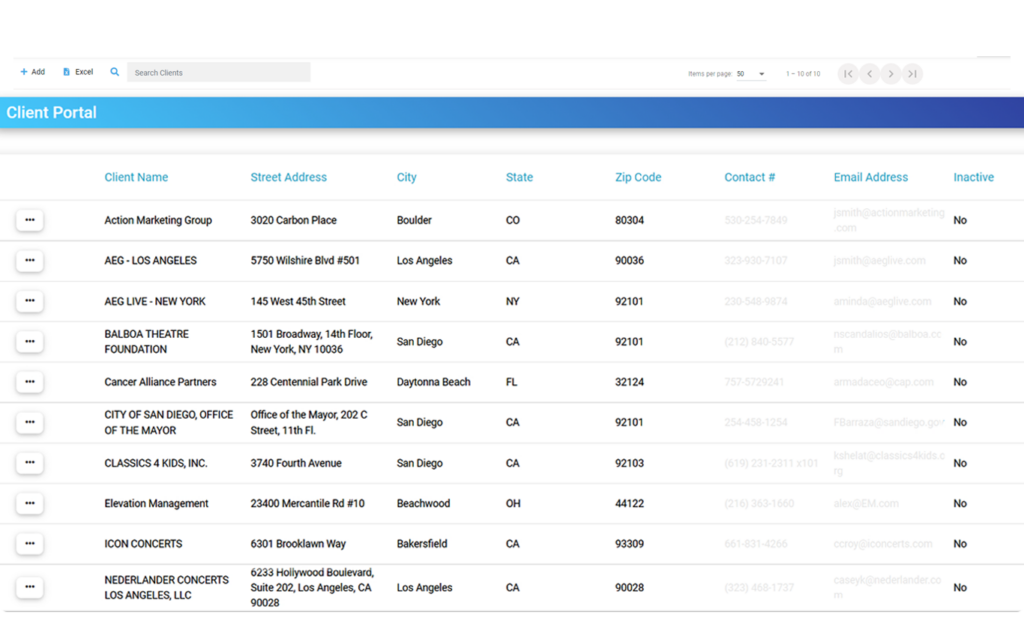Go to the previous page
Image resolution: width=1024 pixels, height=642 pixels.
[869, 73]
